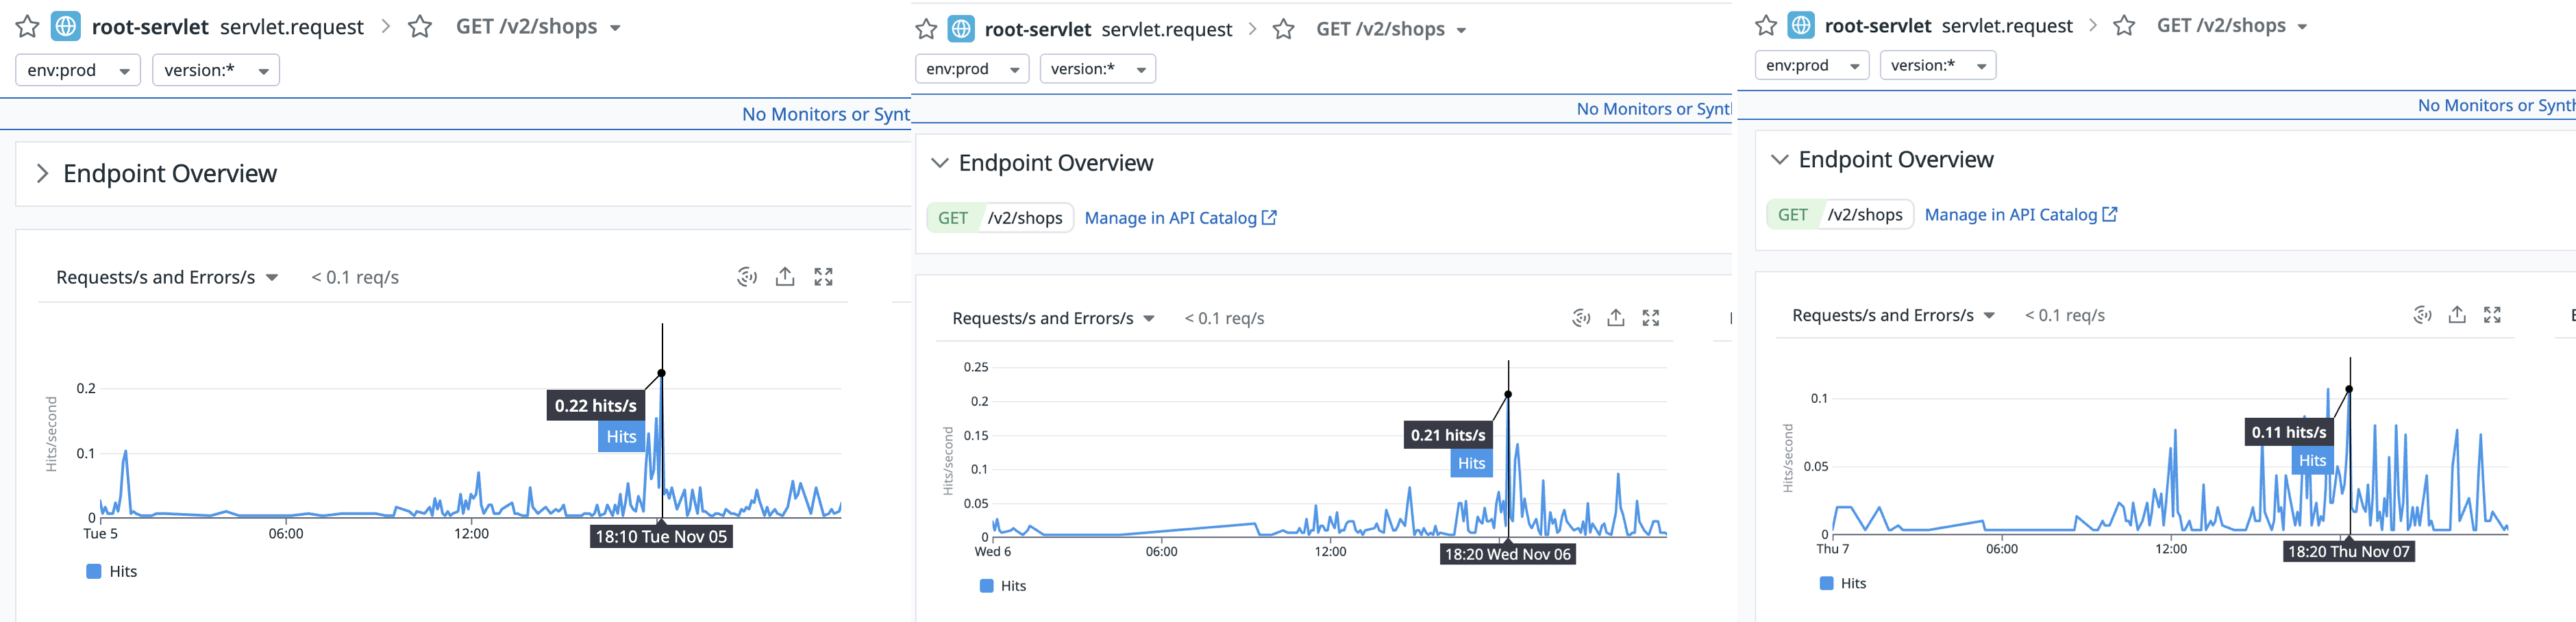Click the fullscreen icon on the Tue 5 chart
The height and width of the screenshot is (622, 2576).
(x=823, y=277)
